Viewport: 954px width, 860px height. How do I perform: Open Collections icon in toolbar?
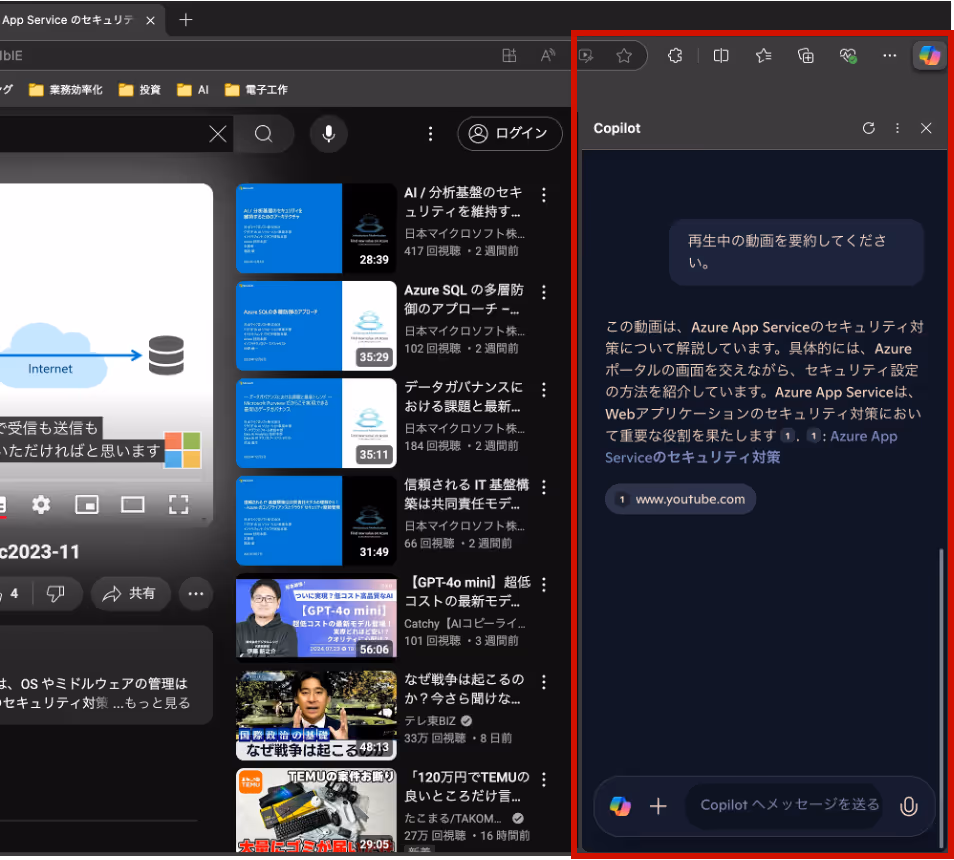pos(806,56)
